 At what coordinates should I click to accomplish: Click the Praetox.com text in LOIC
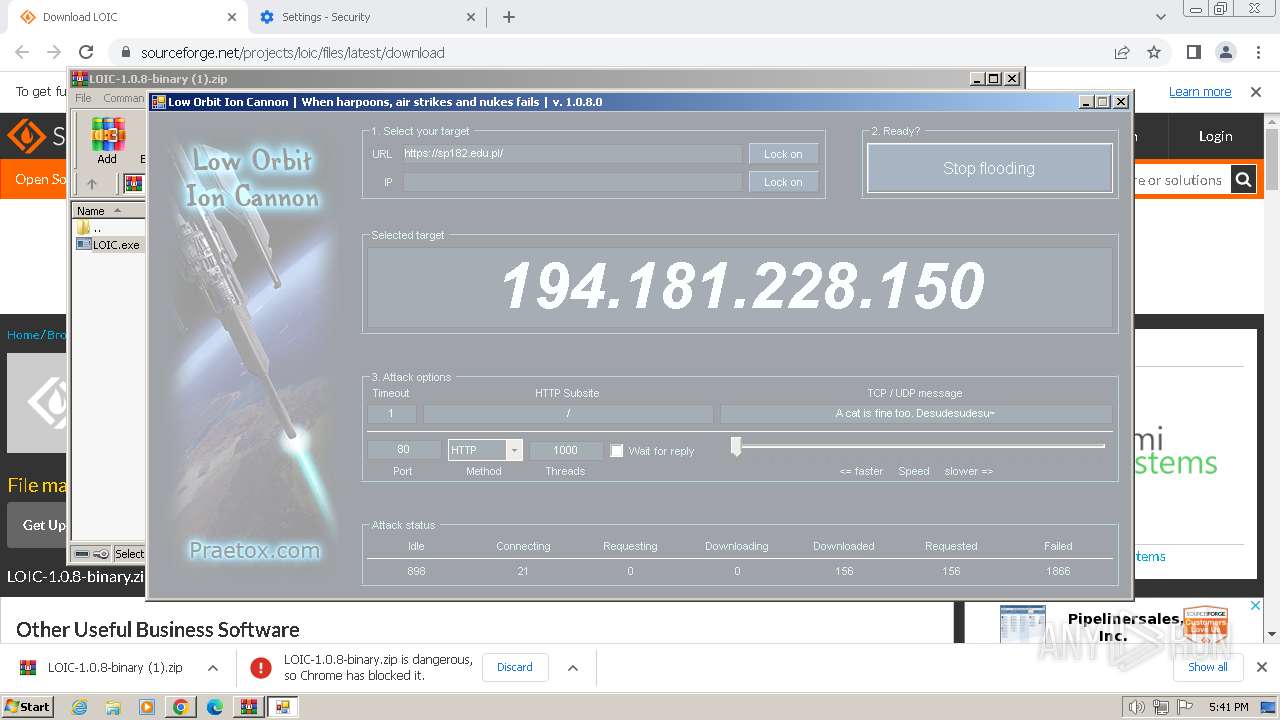(x=255, y=550)
